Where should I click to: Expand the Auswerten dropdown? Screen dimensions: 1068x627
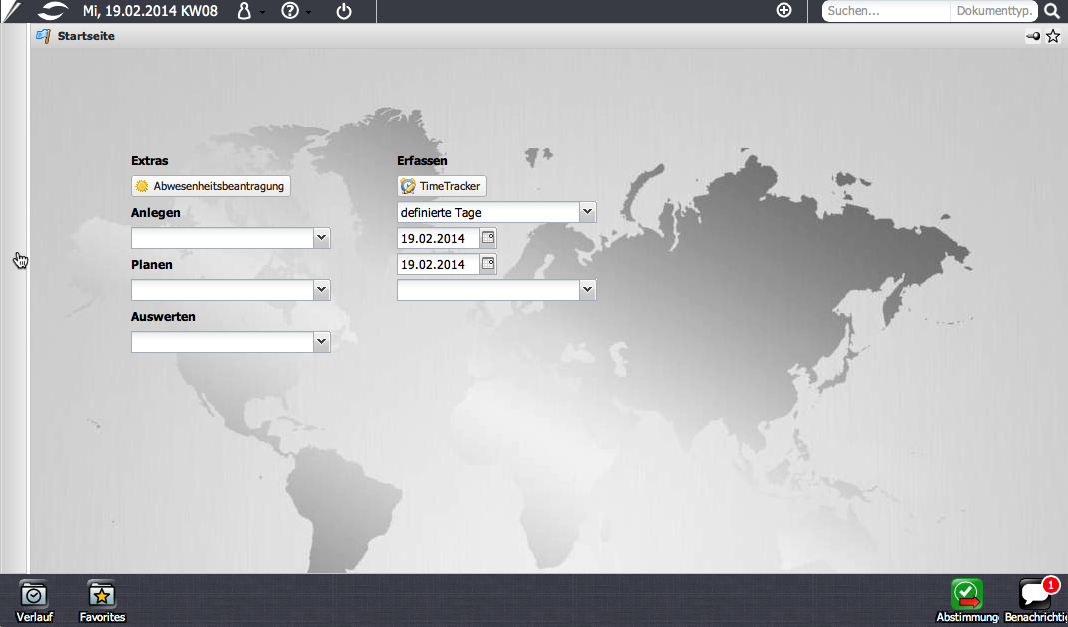pos(321,342)
